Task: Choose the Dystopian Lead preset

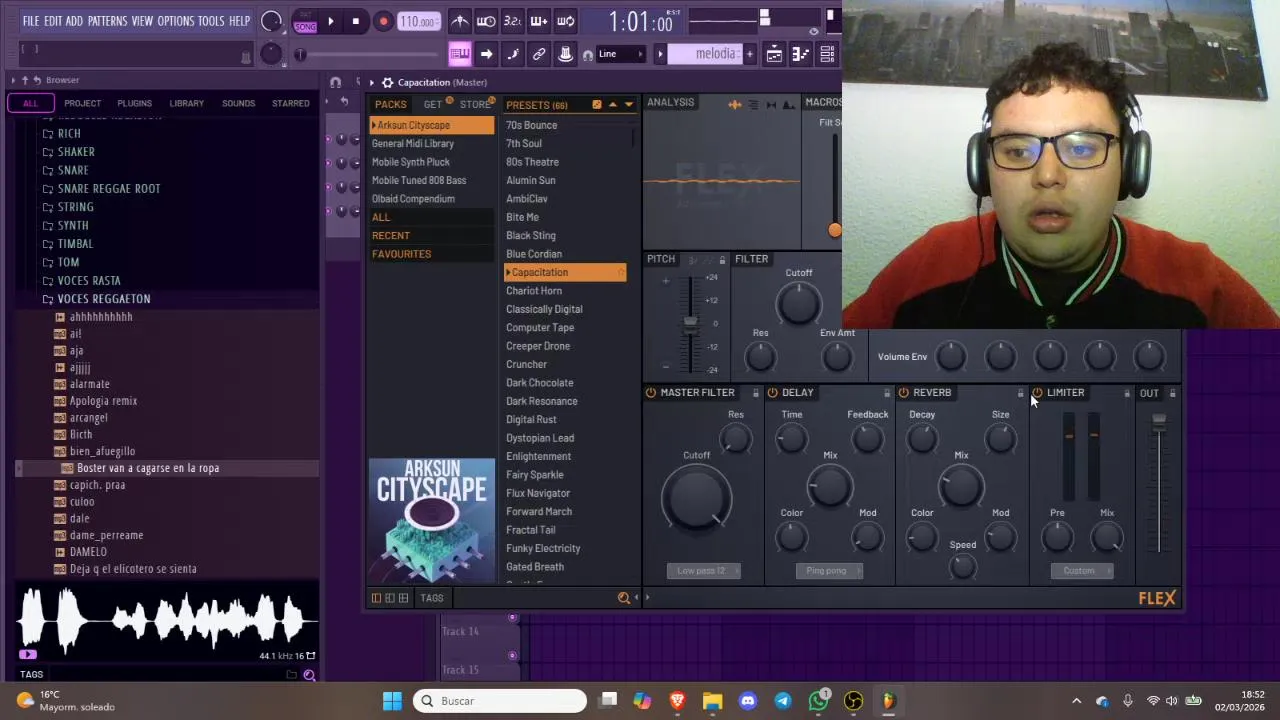Action: pyautogui.click(x=540, y=438)
